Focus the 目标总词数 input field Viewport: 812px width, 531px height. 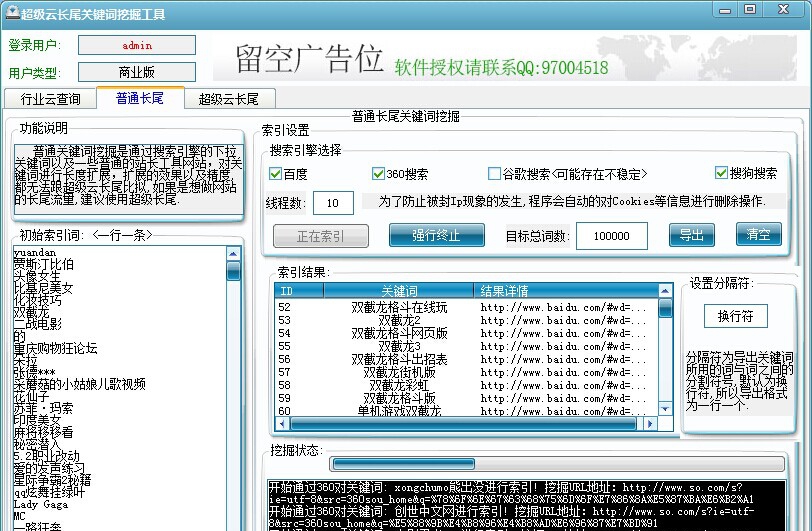click(x=612, y=236)
